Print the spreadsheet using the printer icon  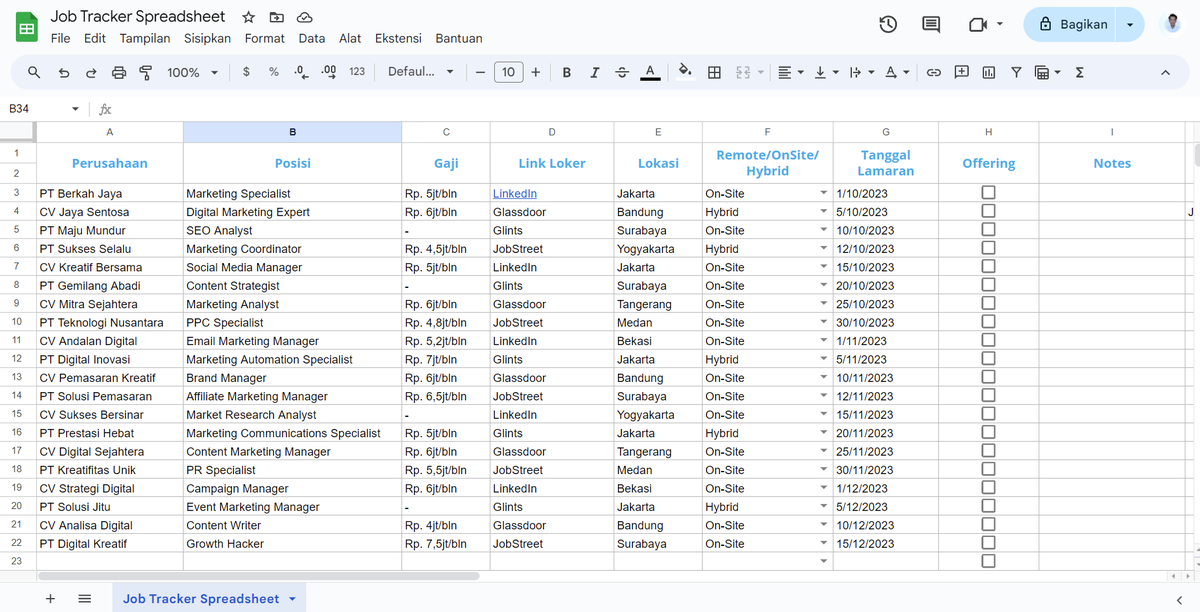119,72
